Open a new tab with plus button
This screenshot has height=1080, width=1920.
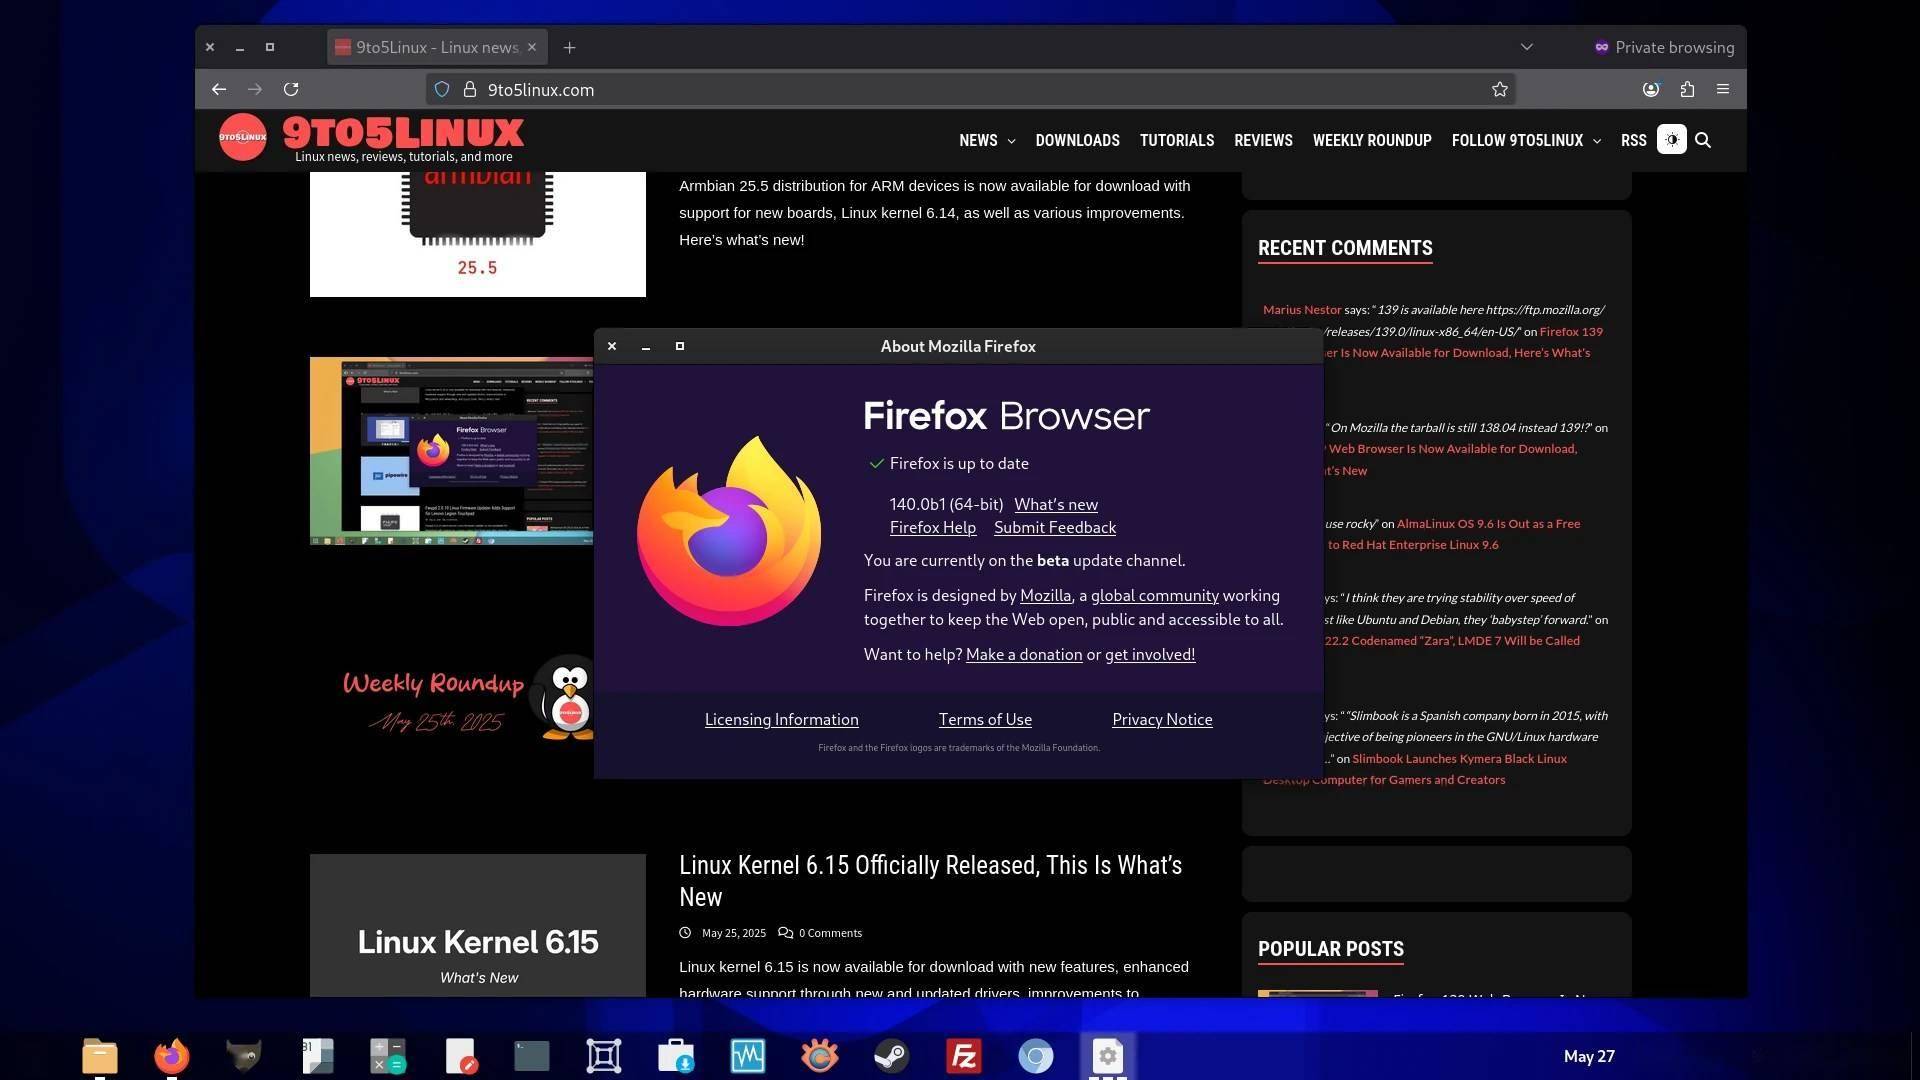point(569,48)
